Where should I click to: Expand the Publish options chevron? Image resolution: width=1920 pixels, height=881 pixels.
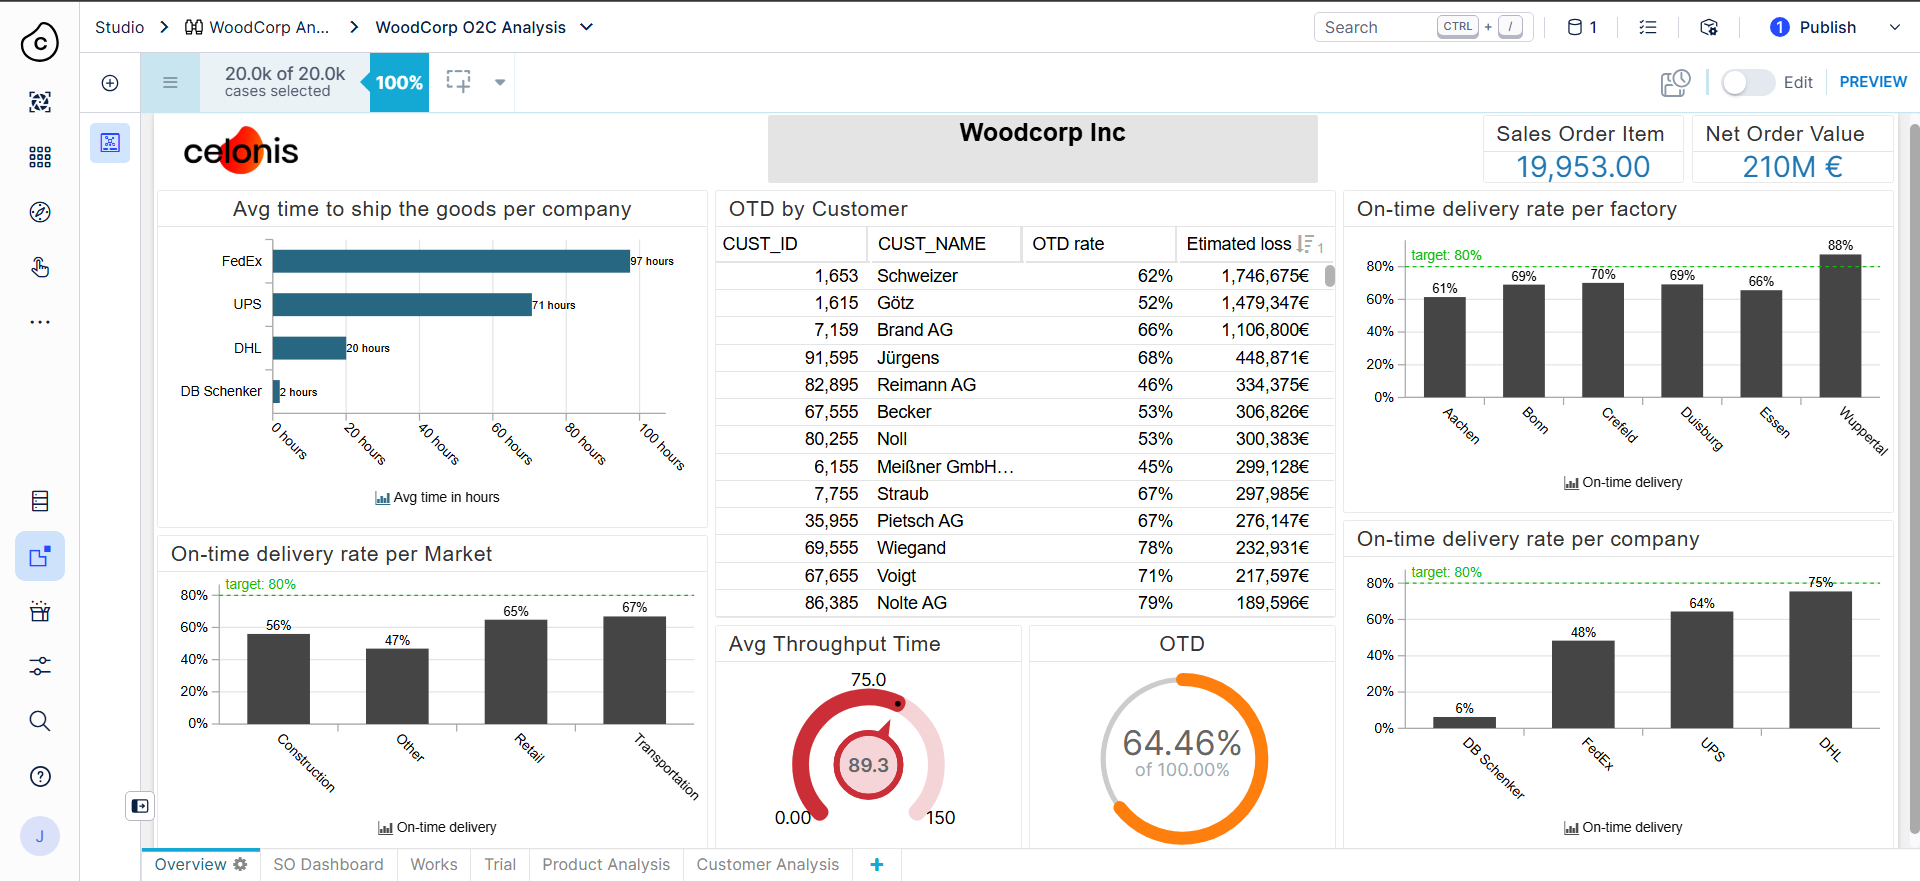click(1894, 28)
